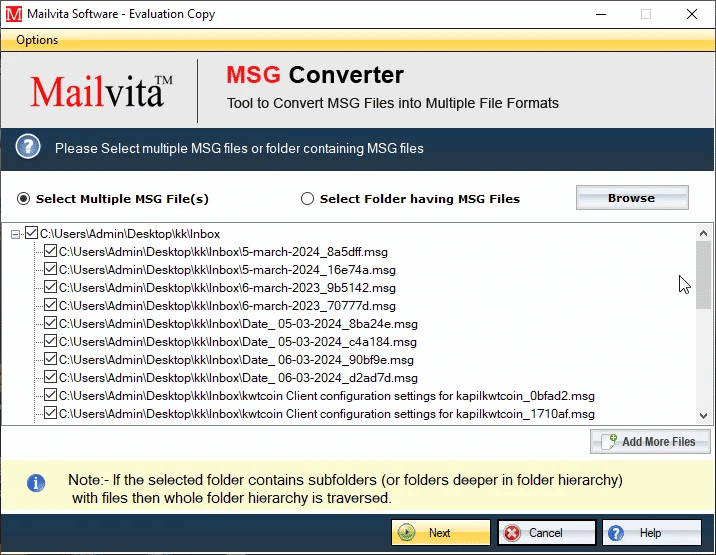Screen dimensions: 716x555
Task: Select the 5-march-2024_8a5dff.msg file path
Action: (x=223, y=252)
